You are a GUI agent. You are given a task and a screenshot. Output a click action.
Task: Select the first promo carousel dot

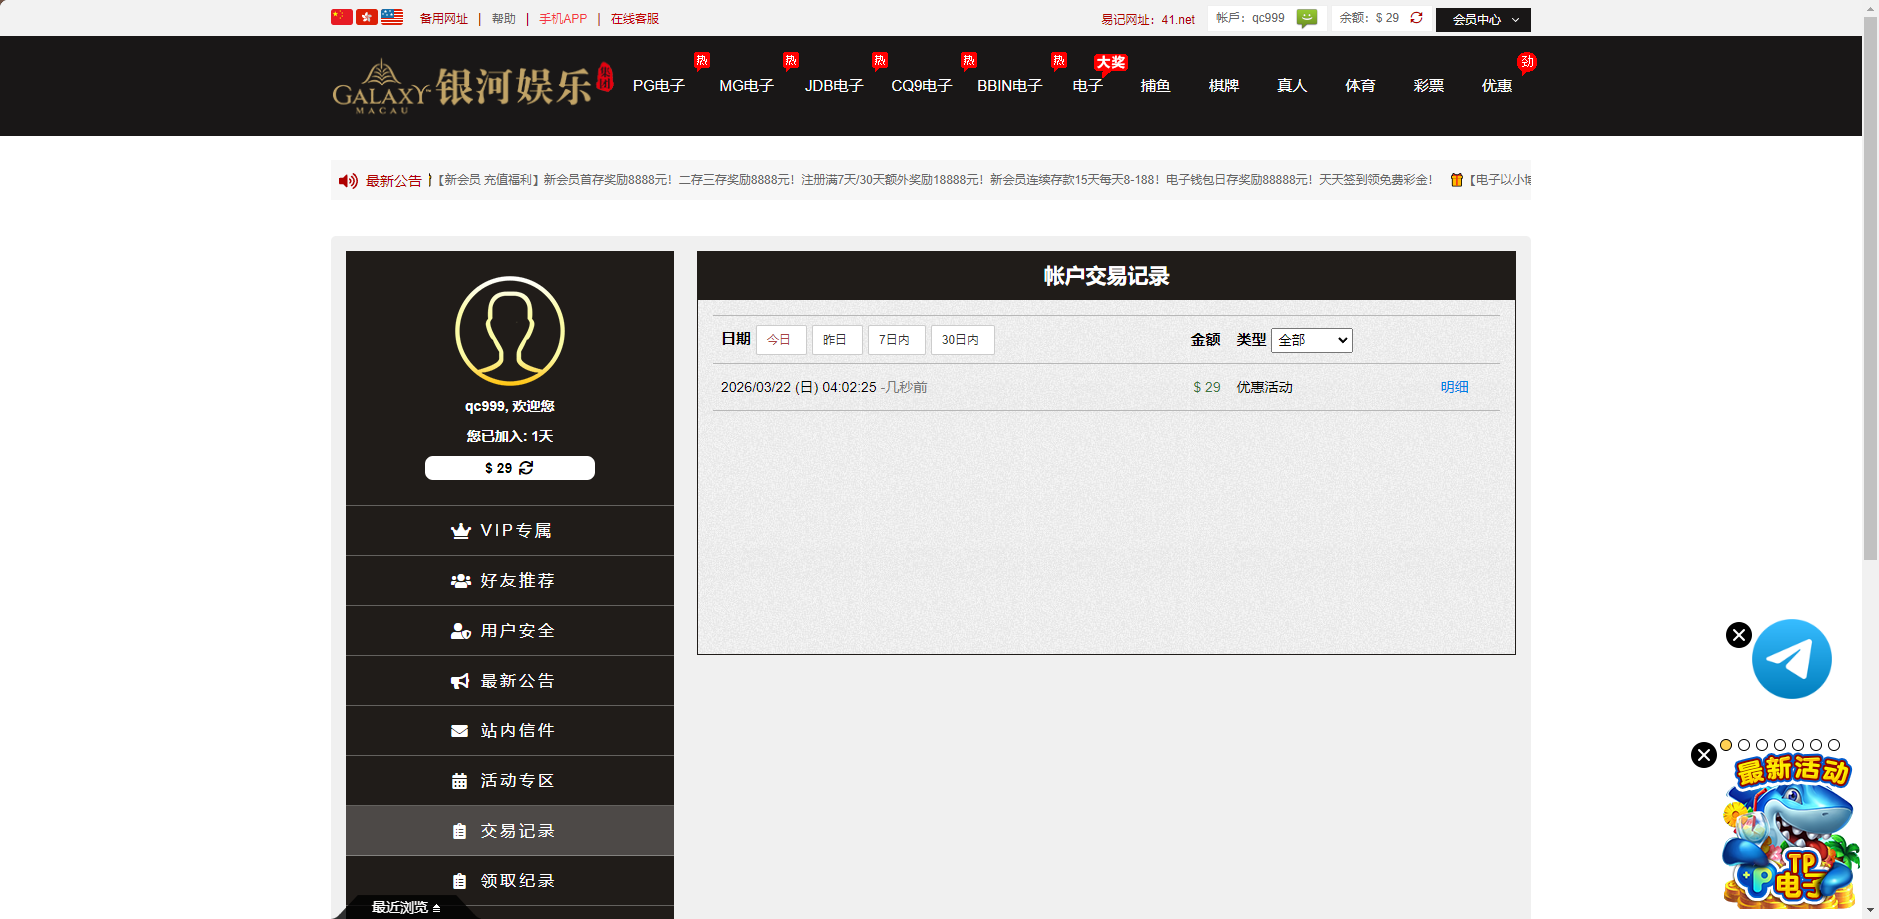click(1726, 745)
